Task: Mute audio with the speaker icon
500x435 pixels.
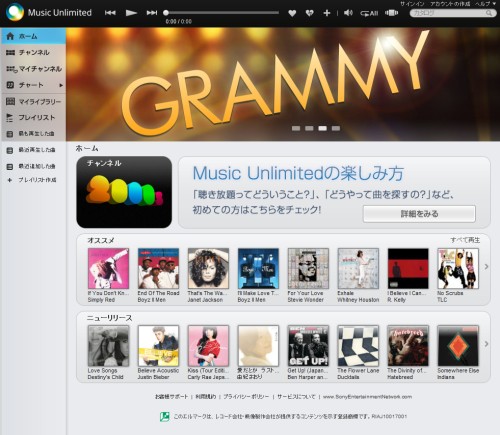Action: click(348, 13)
